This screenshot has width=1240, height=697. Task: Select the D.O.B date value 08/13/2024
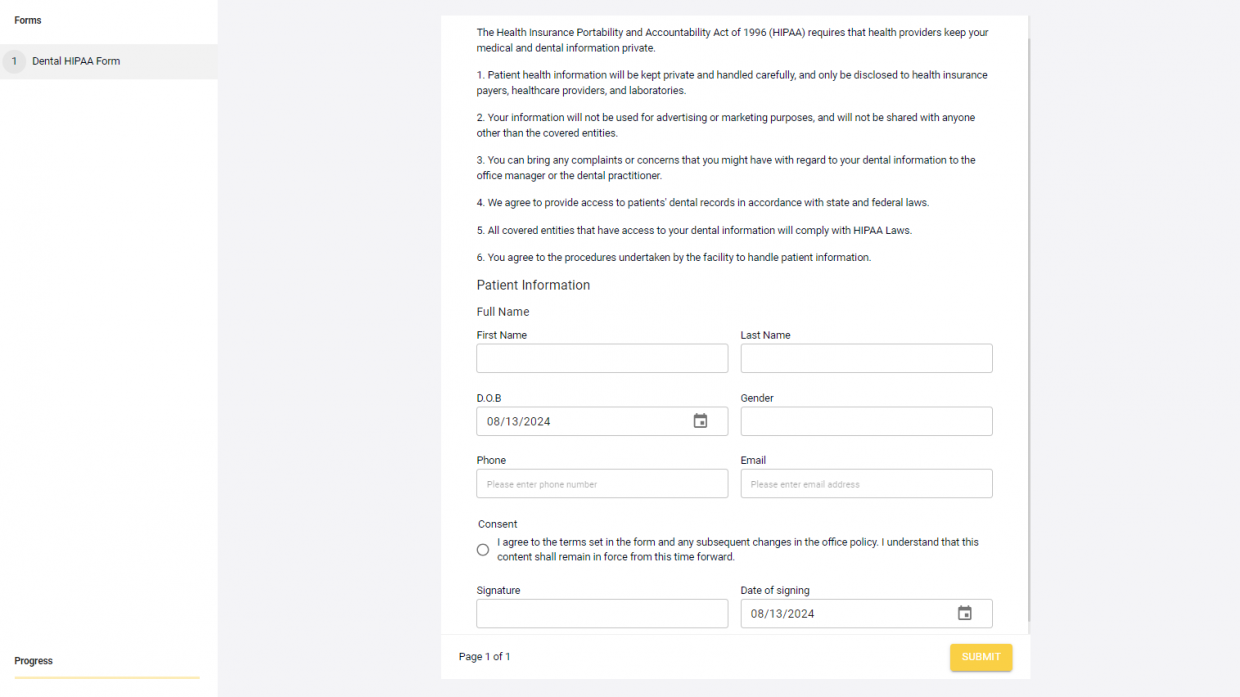tap(516, 421)
